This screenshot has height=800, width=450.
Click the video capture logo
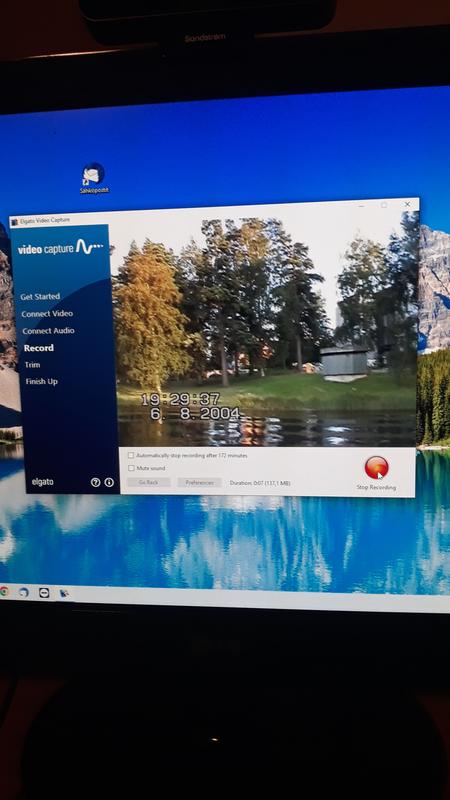coord(61,248)
